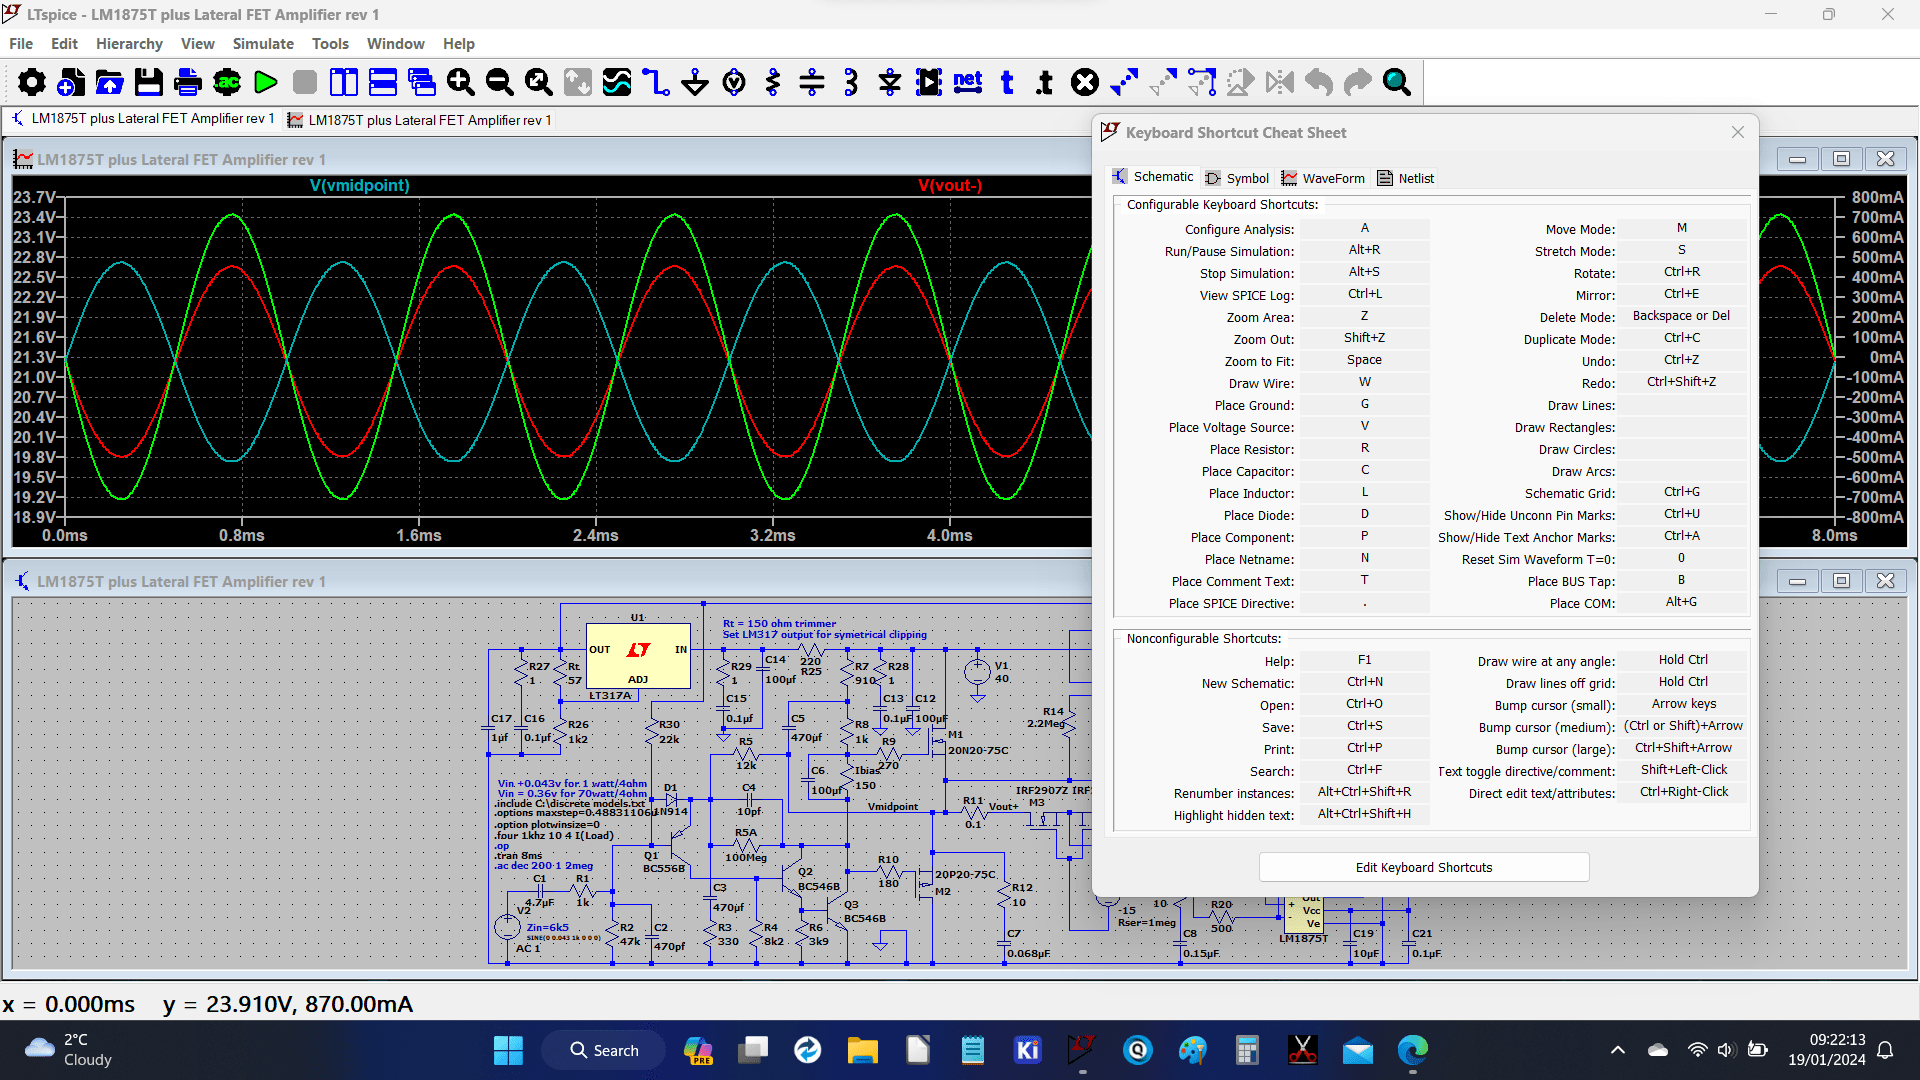Open Microsoft Edge from the taskbar

[1413, 1050]
